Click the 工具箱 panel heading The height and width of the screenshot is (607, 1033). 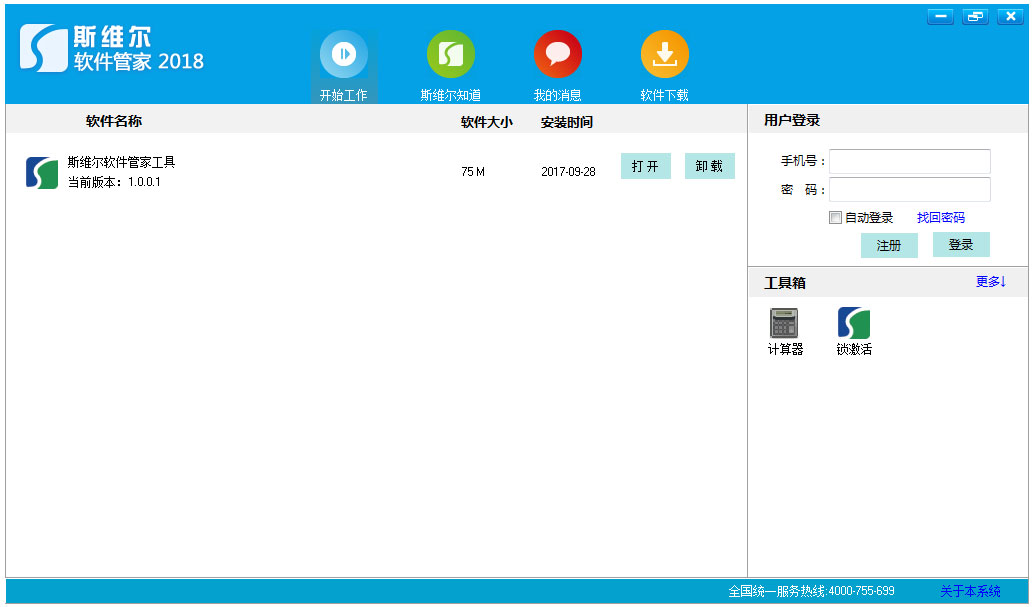coord(785,283)
